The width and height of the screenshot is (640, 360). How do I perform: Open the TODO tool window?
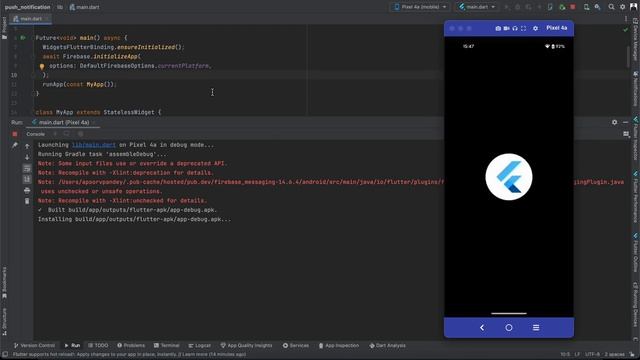tap(98, 345)
